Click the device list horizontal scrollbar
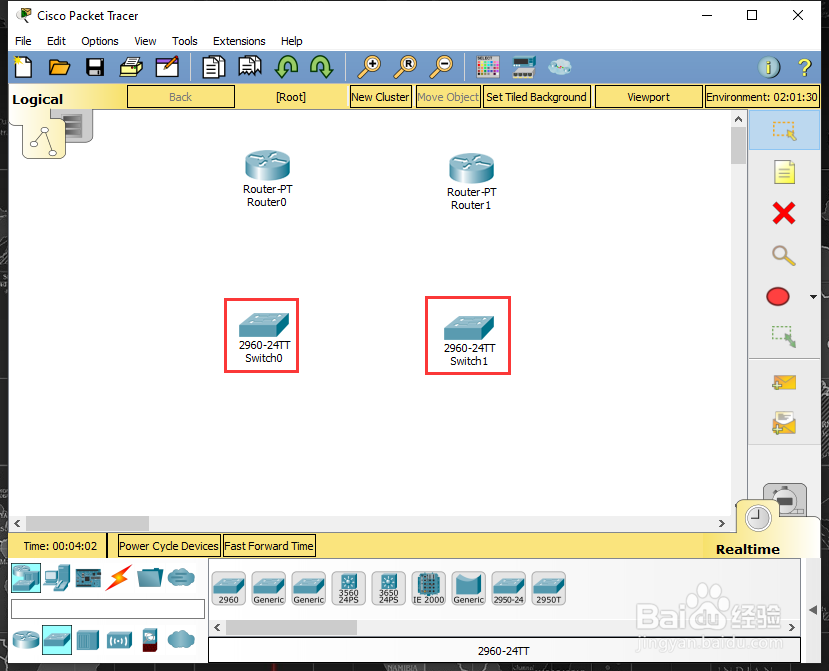This screenshot has height=671, width=829. pyautogui.click(x=291, y=627)
